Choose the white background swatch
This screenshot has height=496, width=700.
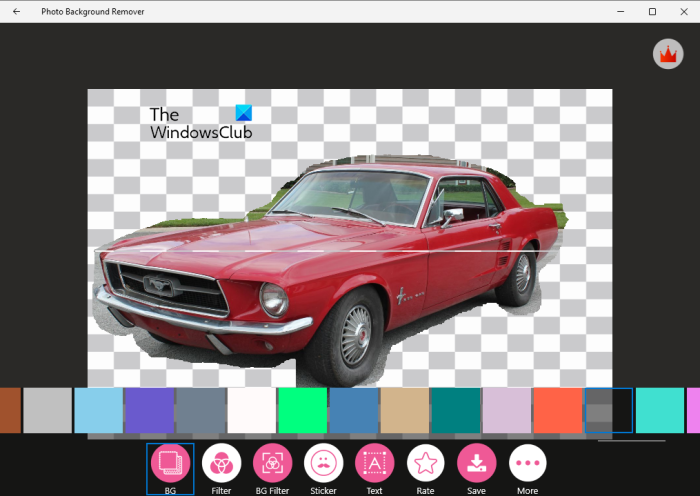pos(252,410)
